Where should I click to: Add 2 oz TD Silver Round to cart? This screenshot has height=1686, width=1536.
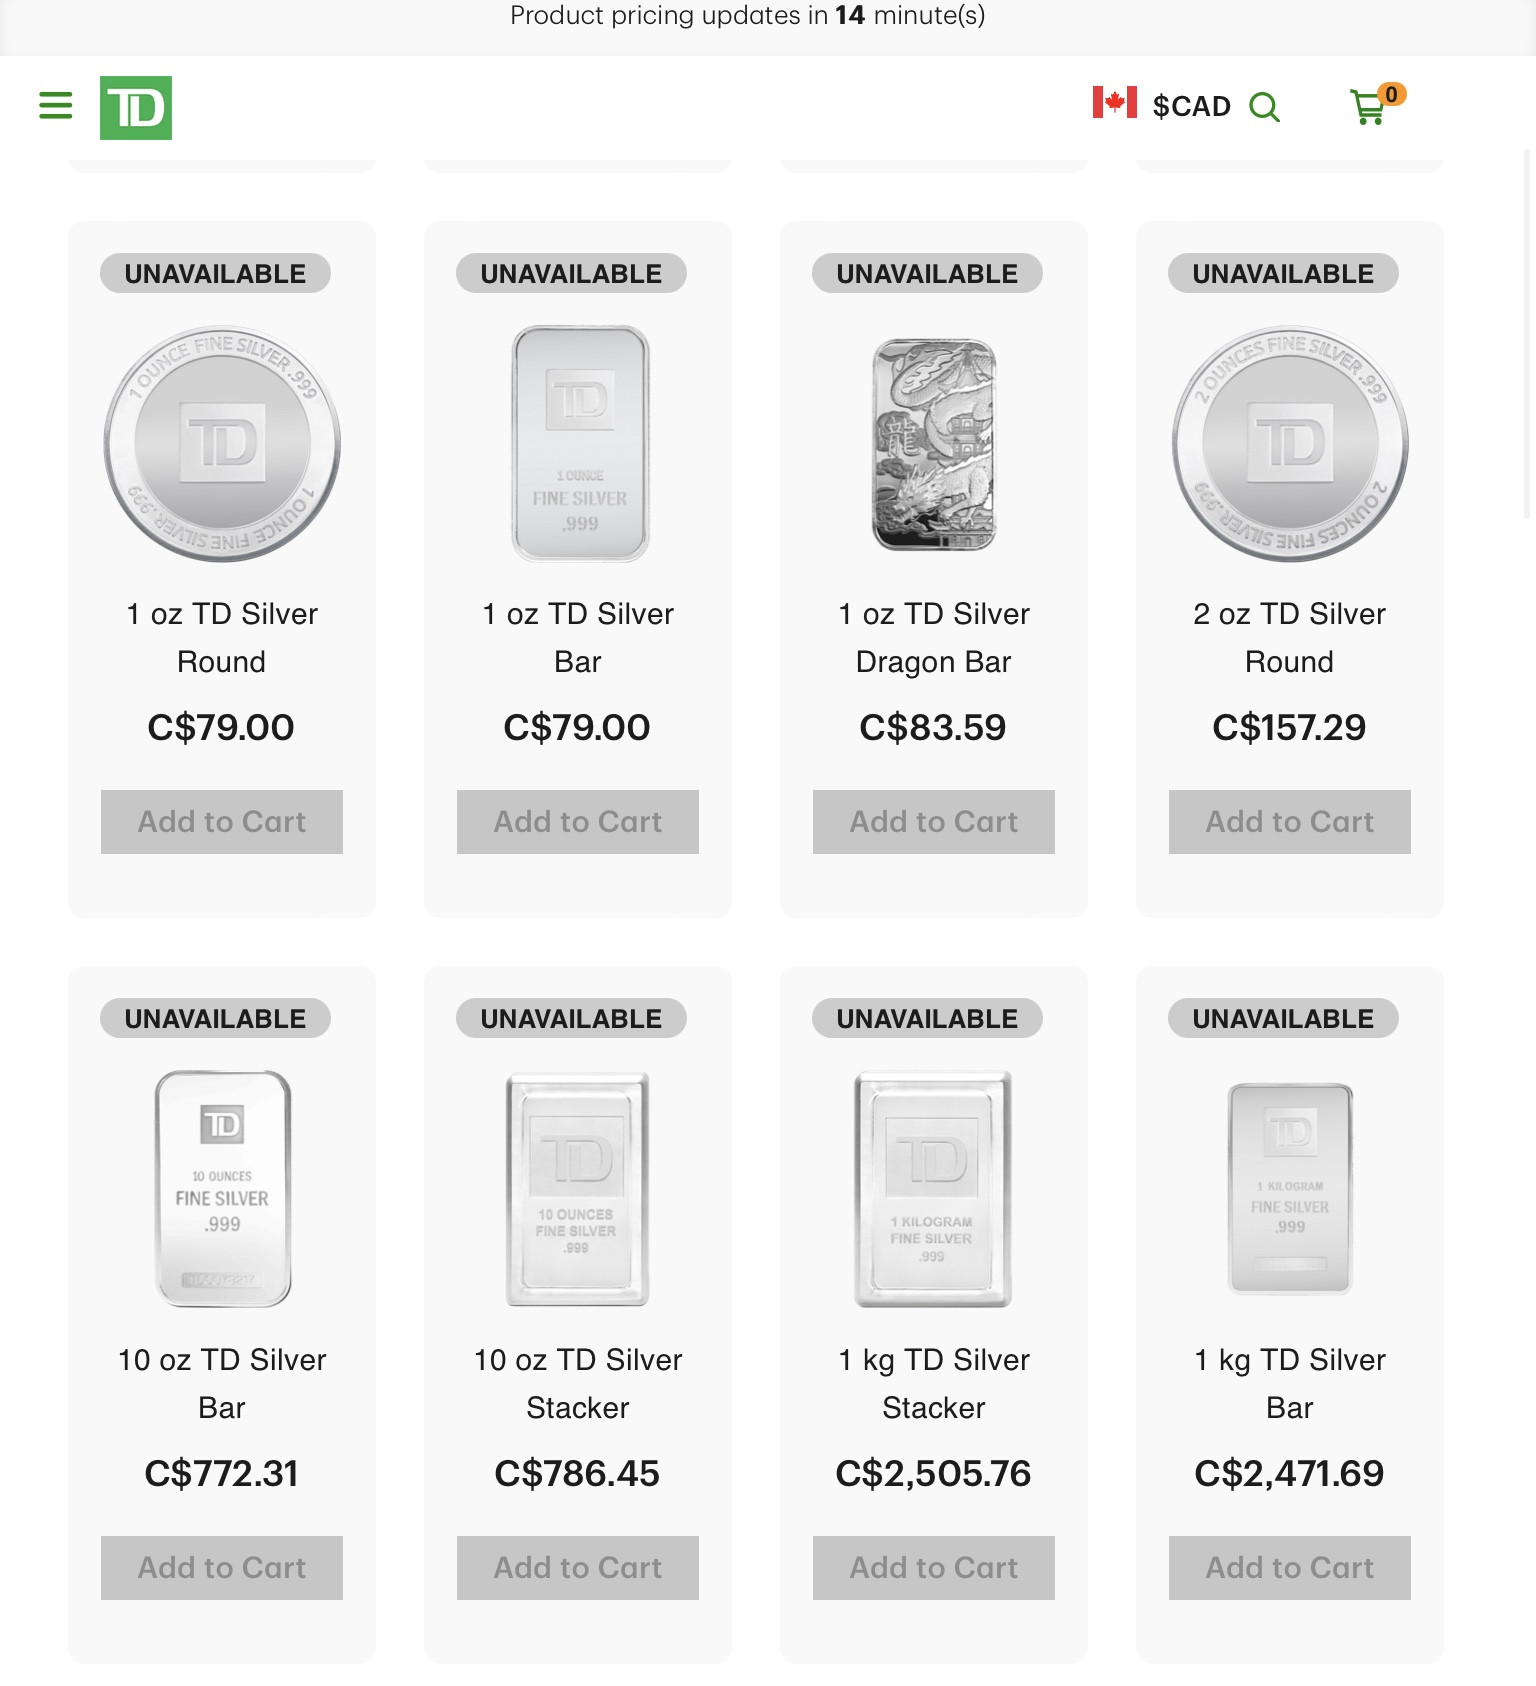point(1290,822)
